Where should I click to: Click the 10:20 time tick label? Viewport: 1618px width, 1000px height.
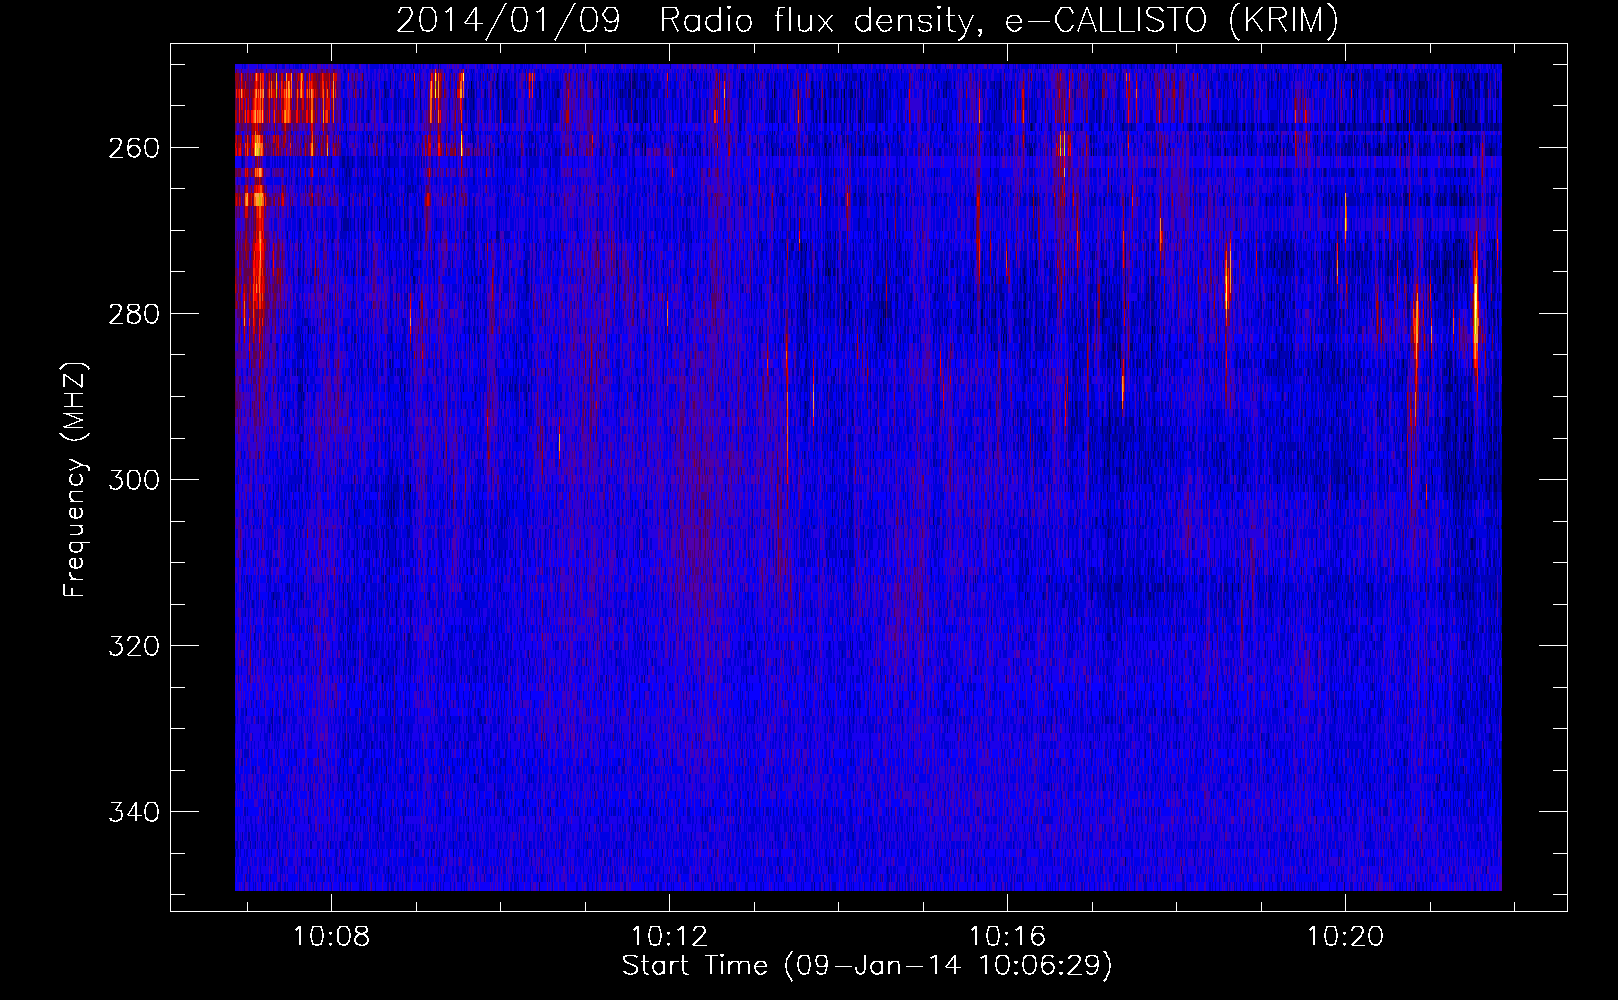(1345, 937)
